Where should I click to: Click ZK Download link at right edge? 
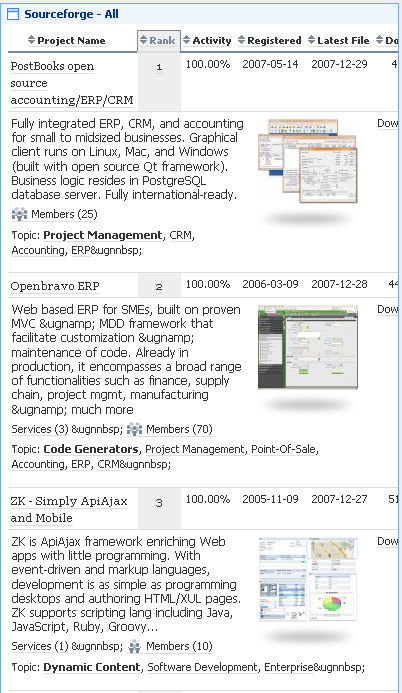[x=388, y=541]
